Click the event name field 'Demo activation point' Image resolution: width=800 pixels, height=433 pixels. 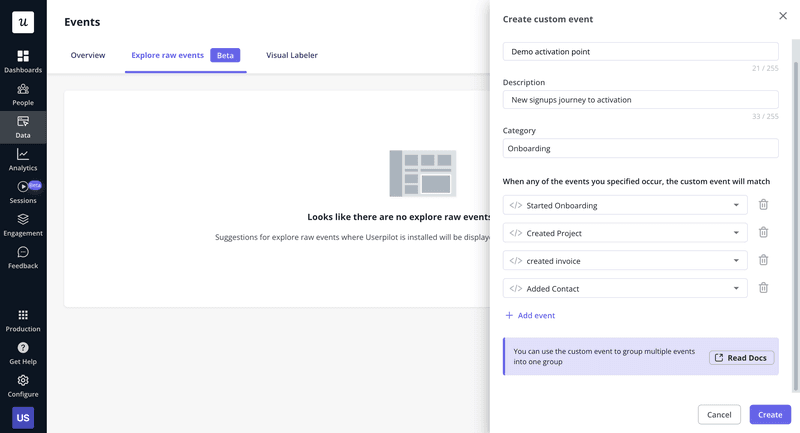[640, 52]
